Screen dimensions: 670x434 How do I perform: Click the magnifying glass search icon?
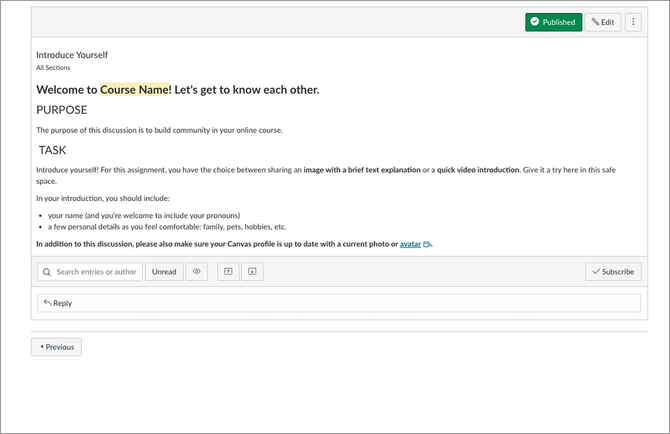coord(47,271)
